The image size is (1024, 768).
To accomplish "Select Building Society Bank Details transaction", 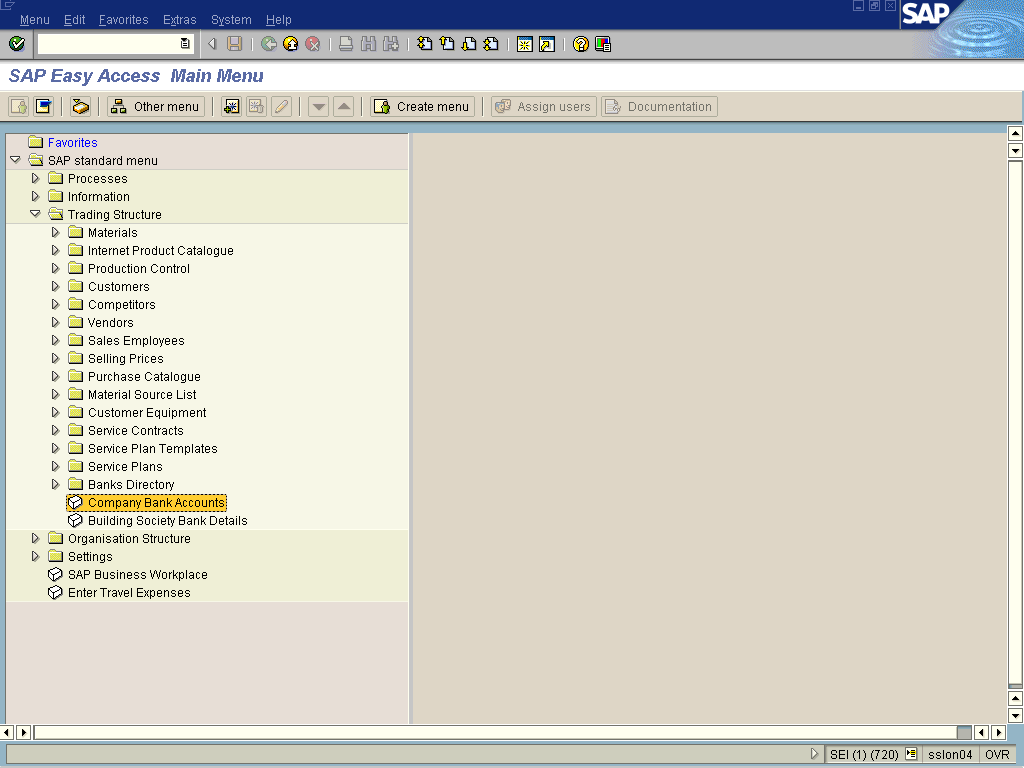I will point(168,520).
